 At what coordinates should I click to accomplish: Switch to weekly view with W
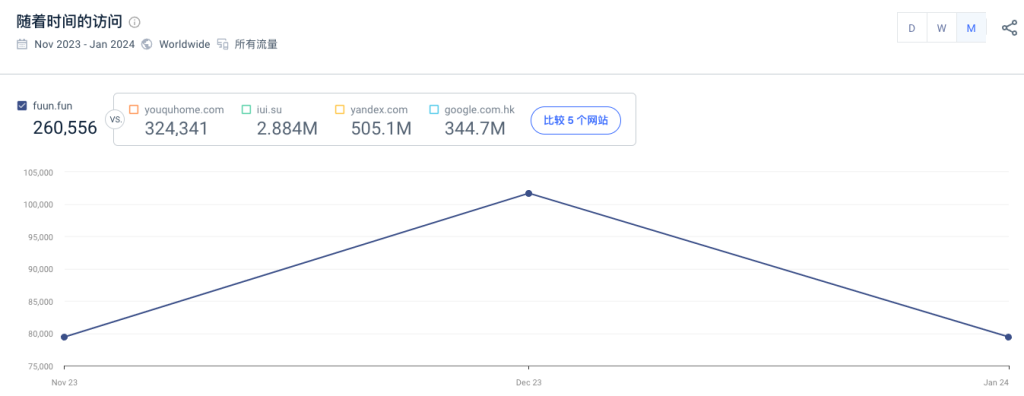pyautogui.click(x=942, y=28)
